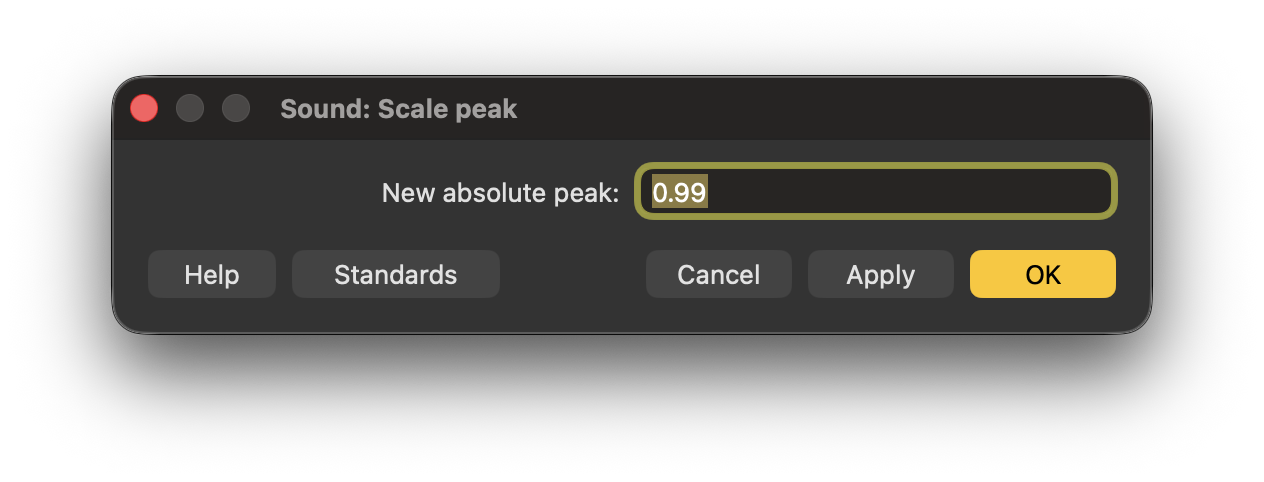
Task: Close the dialog with the red button
Action: pos(144,108)
